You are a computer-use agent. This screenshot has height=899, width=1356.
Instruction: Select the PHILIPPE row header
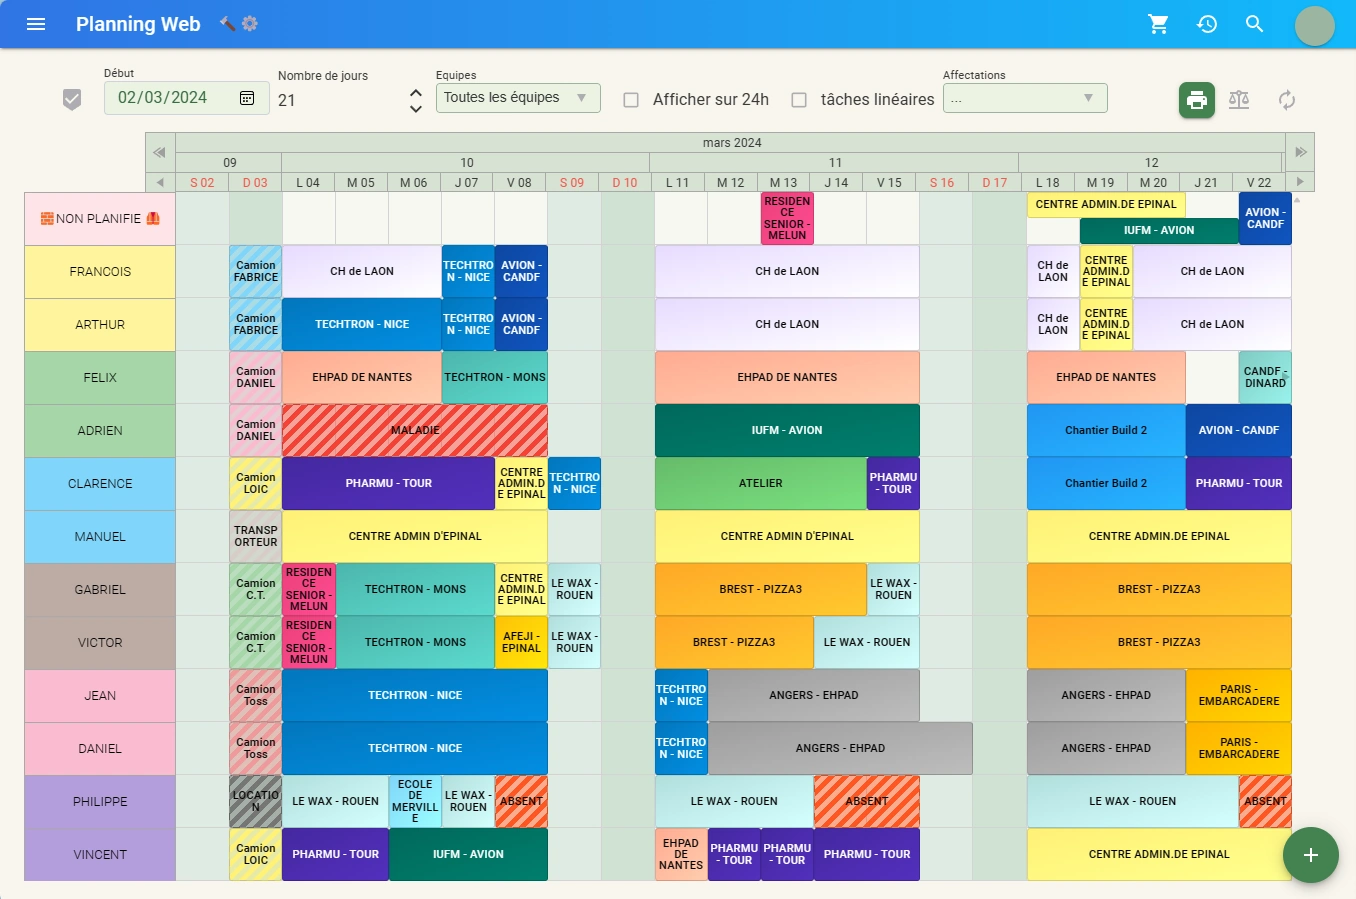tap(100, 802)
